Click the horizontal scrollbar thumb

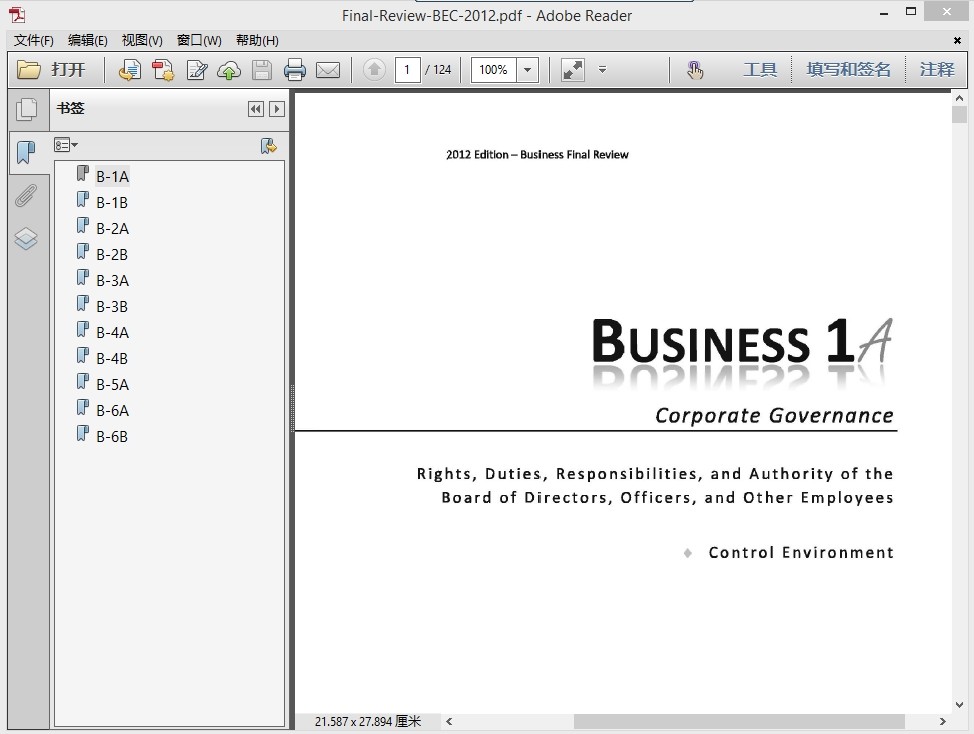pyautogui.click(x=738, y=721)
